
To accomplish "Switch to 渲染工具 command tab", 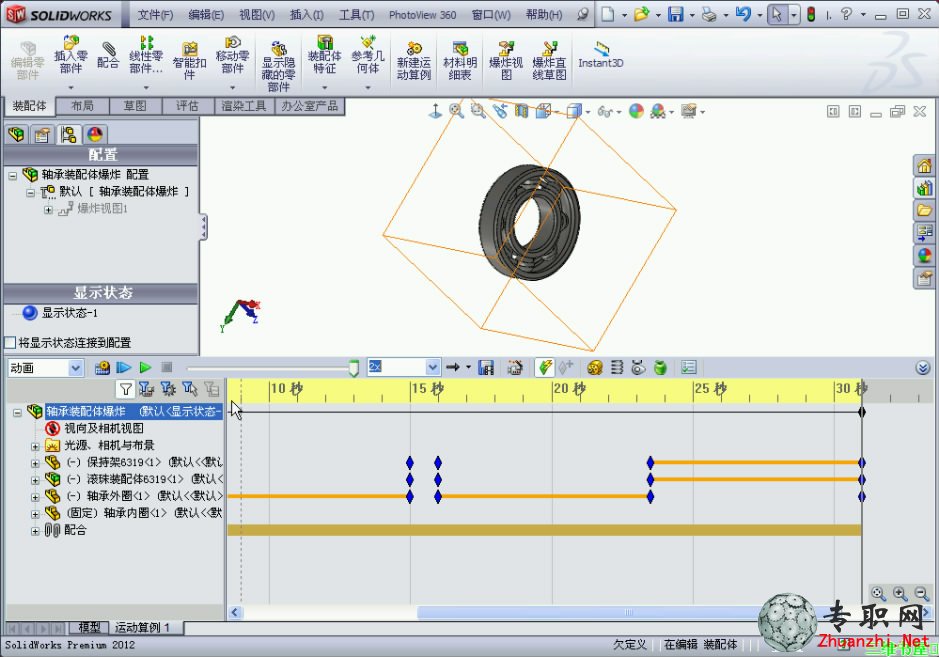I will coord(244,106).
